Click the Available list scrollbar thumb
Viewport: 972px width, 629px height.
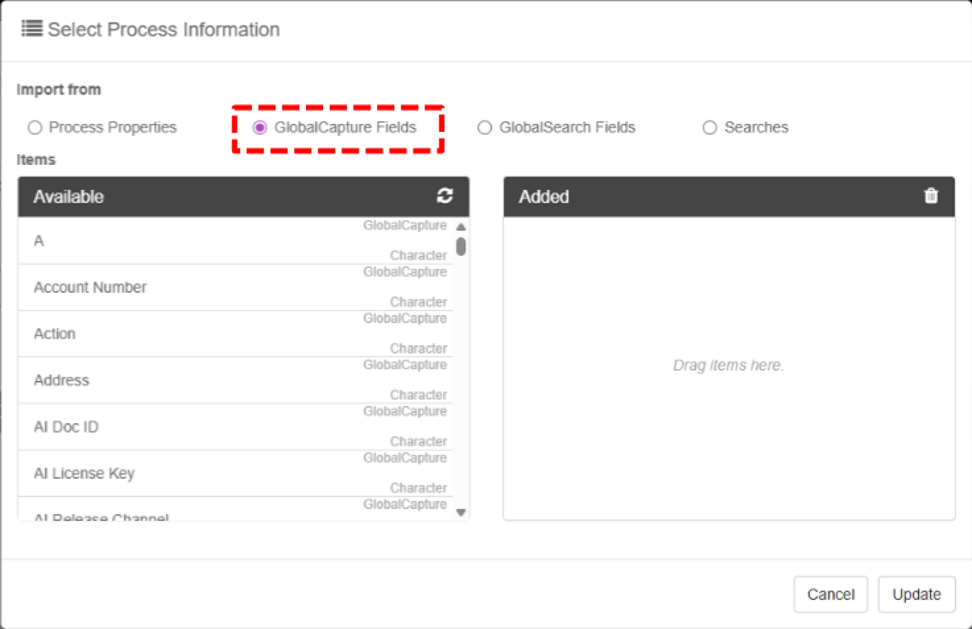coord(461,246)
